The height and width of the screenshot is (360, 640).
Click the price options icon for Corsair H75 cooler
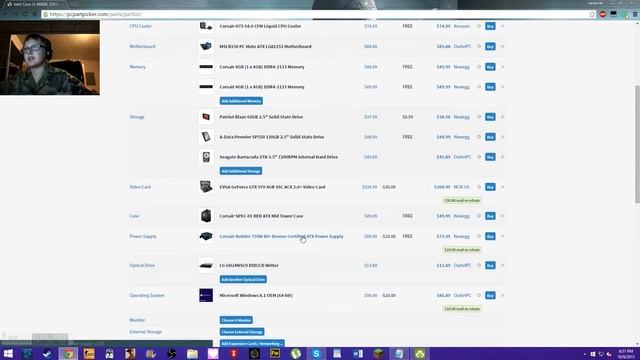click(x=479, y=26)
